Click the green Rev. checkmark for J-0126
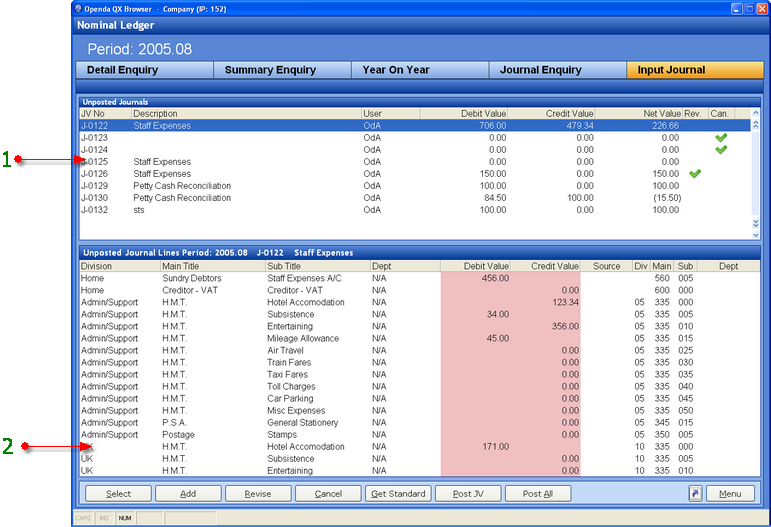The width and height of the screenshot is (771, 527). (x=694, y=174)
